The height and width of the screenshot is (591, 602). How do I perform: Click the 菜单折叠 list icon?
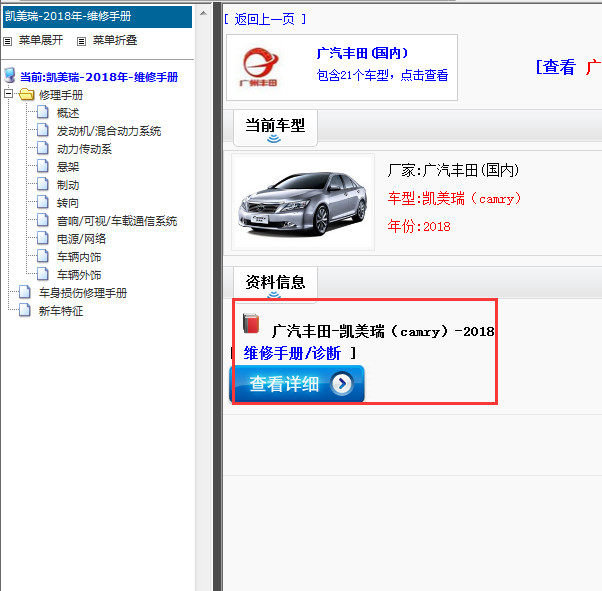81,41
